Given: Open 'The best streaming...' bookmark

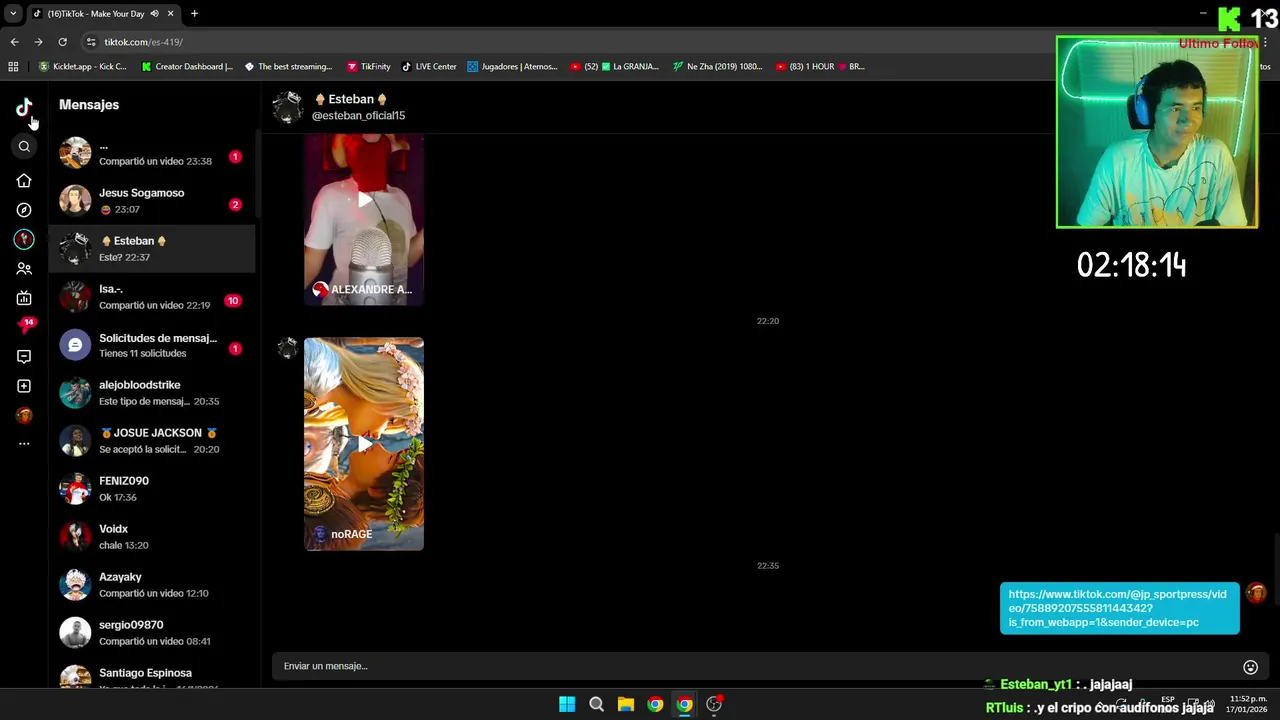Looking at the screenshot, I should pos(288,67).
